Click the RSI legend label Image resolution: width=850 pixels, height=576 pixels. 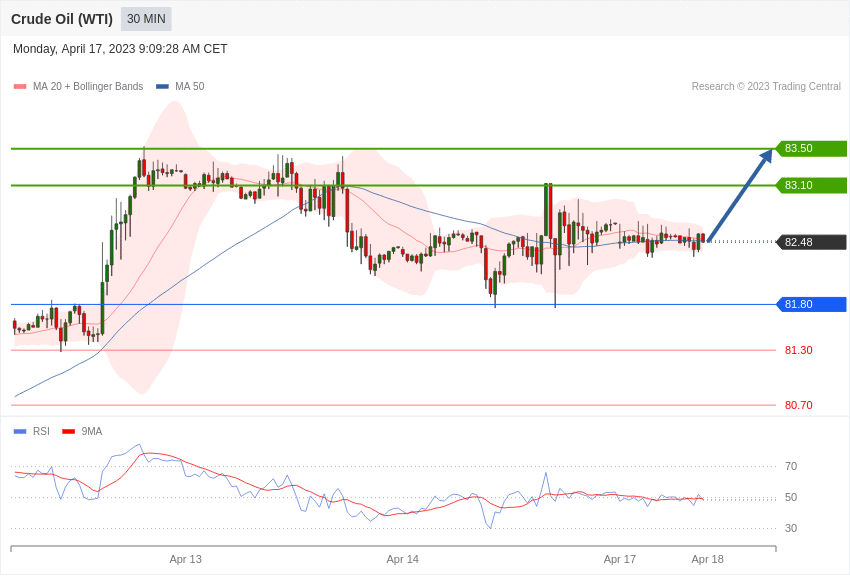(x=41, y=432)
